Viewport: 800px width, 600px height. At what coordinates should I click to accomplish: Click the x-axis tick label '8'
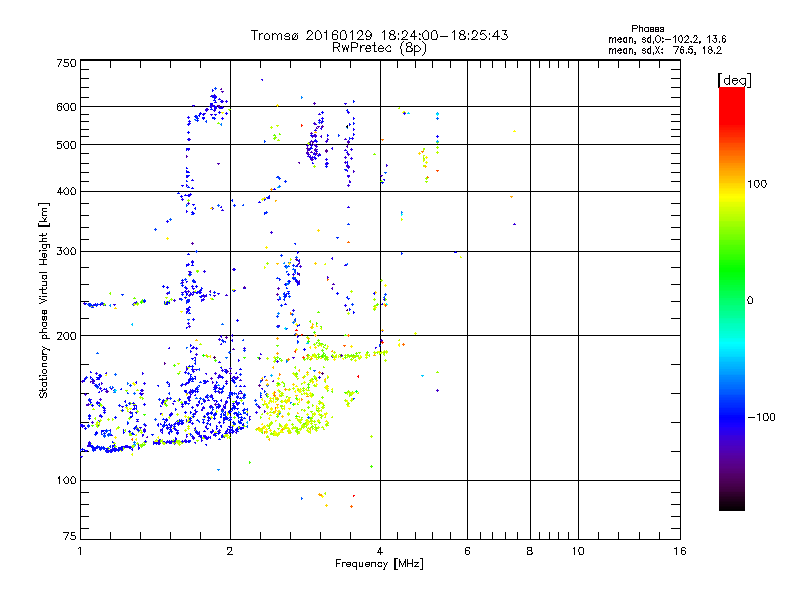coord(530,551)
